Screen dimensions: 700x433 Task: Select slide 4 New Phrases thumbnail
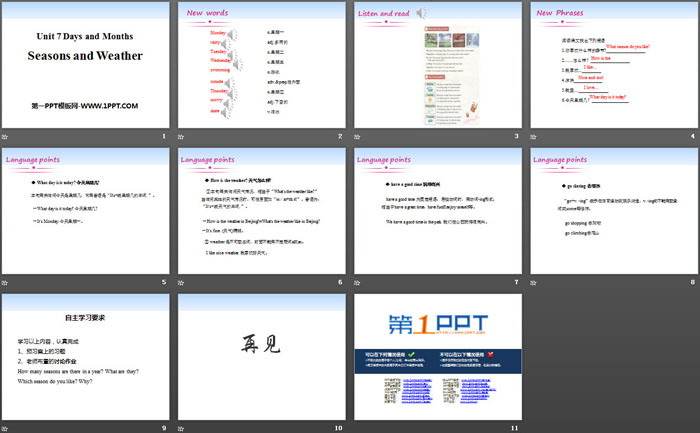point(614,65)
